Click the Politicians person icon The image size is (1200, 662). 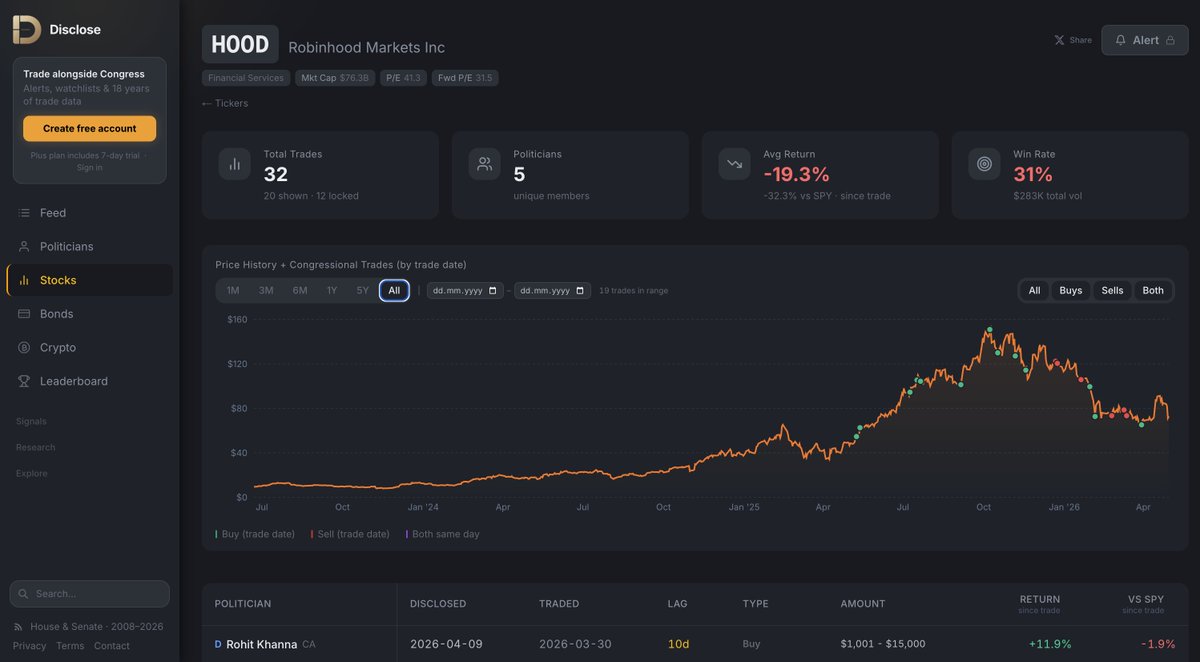[24, 246]
